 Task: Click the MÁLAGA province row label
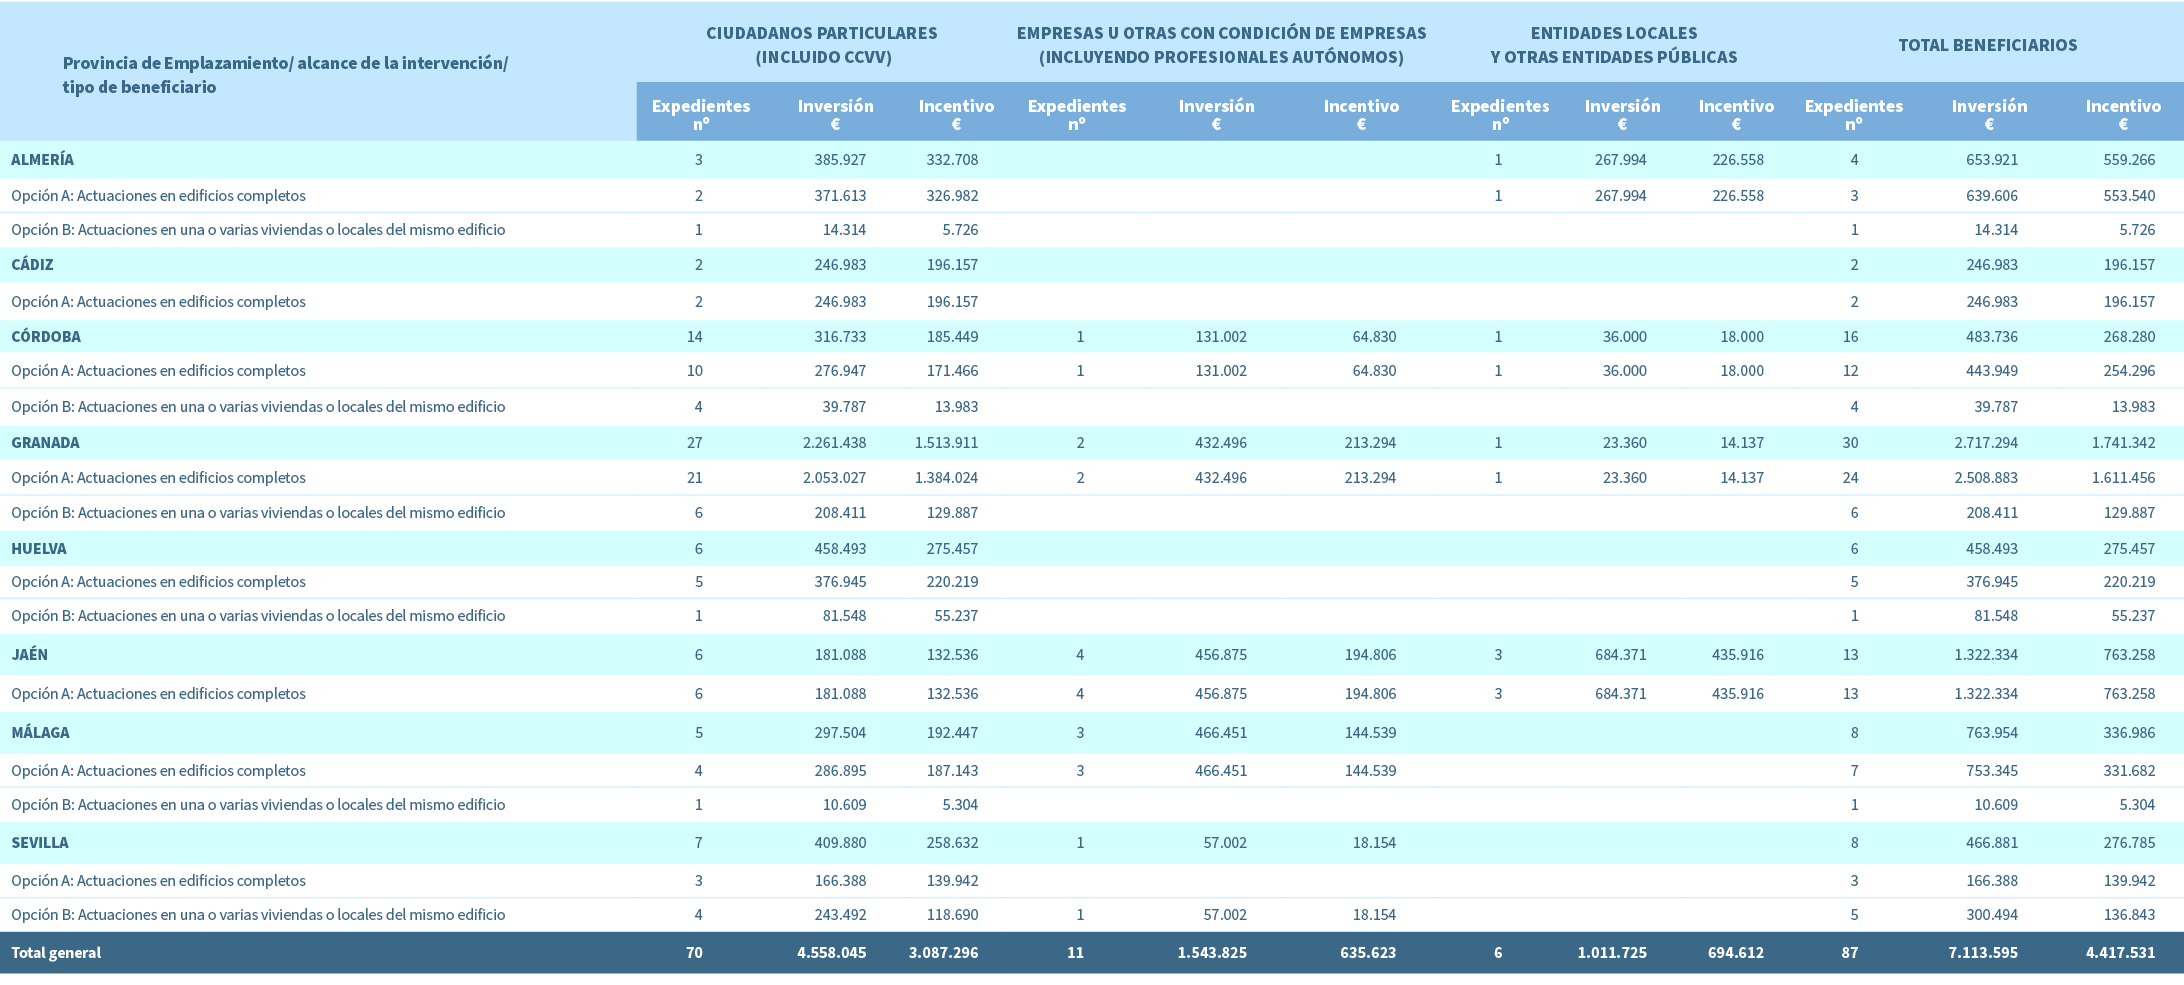[40, 733]
